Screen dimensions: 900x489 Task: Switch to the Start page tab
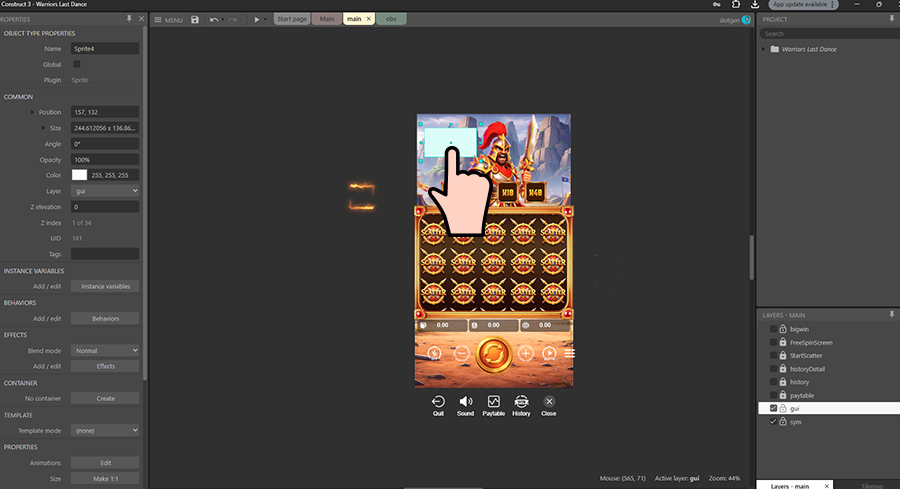click(x=292, y=19)
